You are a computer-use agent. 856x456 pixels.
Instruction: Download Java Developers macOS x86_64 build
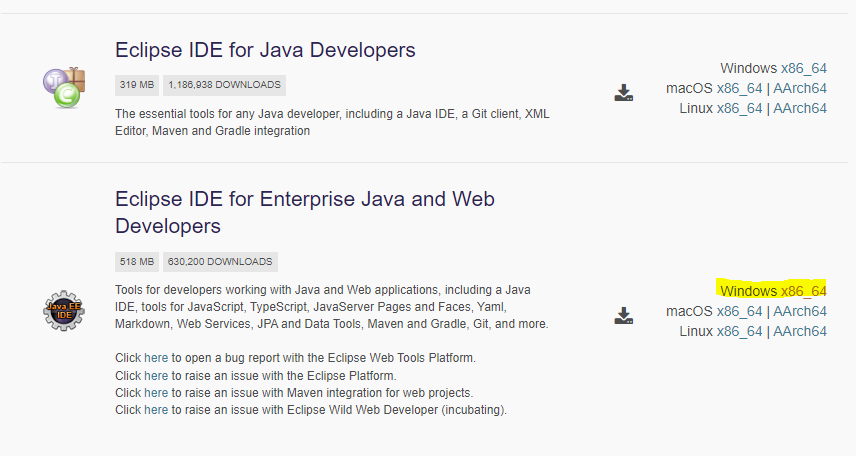[739, 88]
